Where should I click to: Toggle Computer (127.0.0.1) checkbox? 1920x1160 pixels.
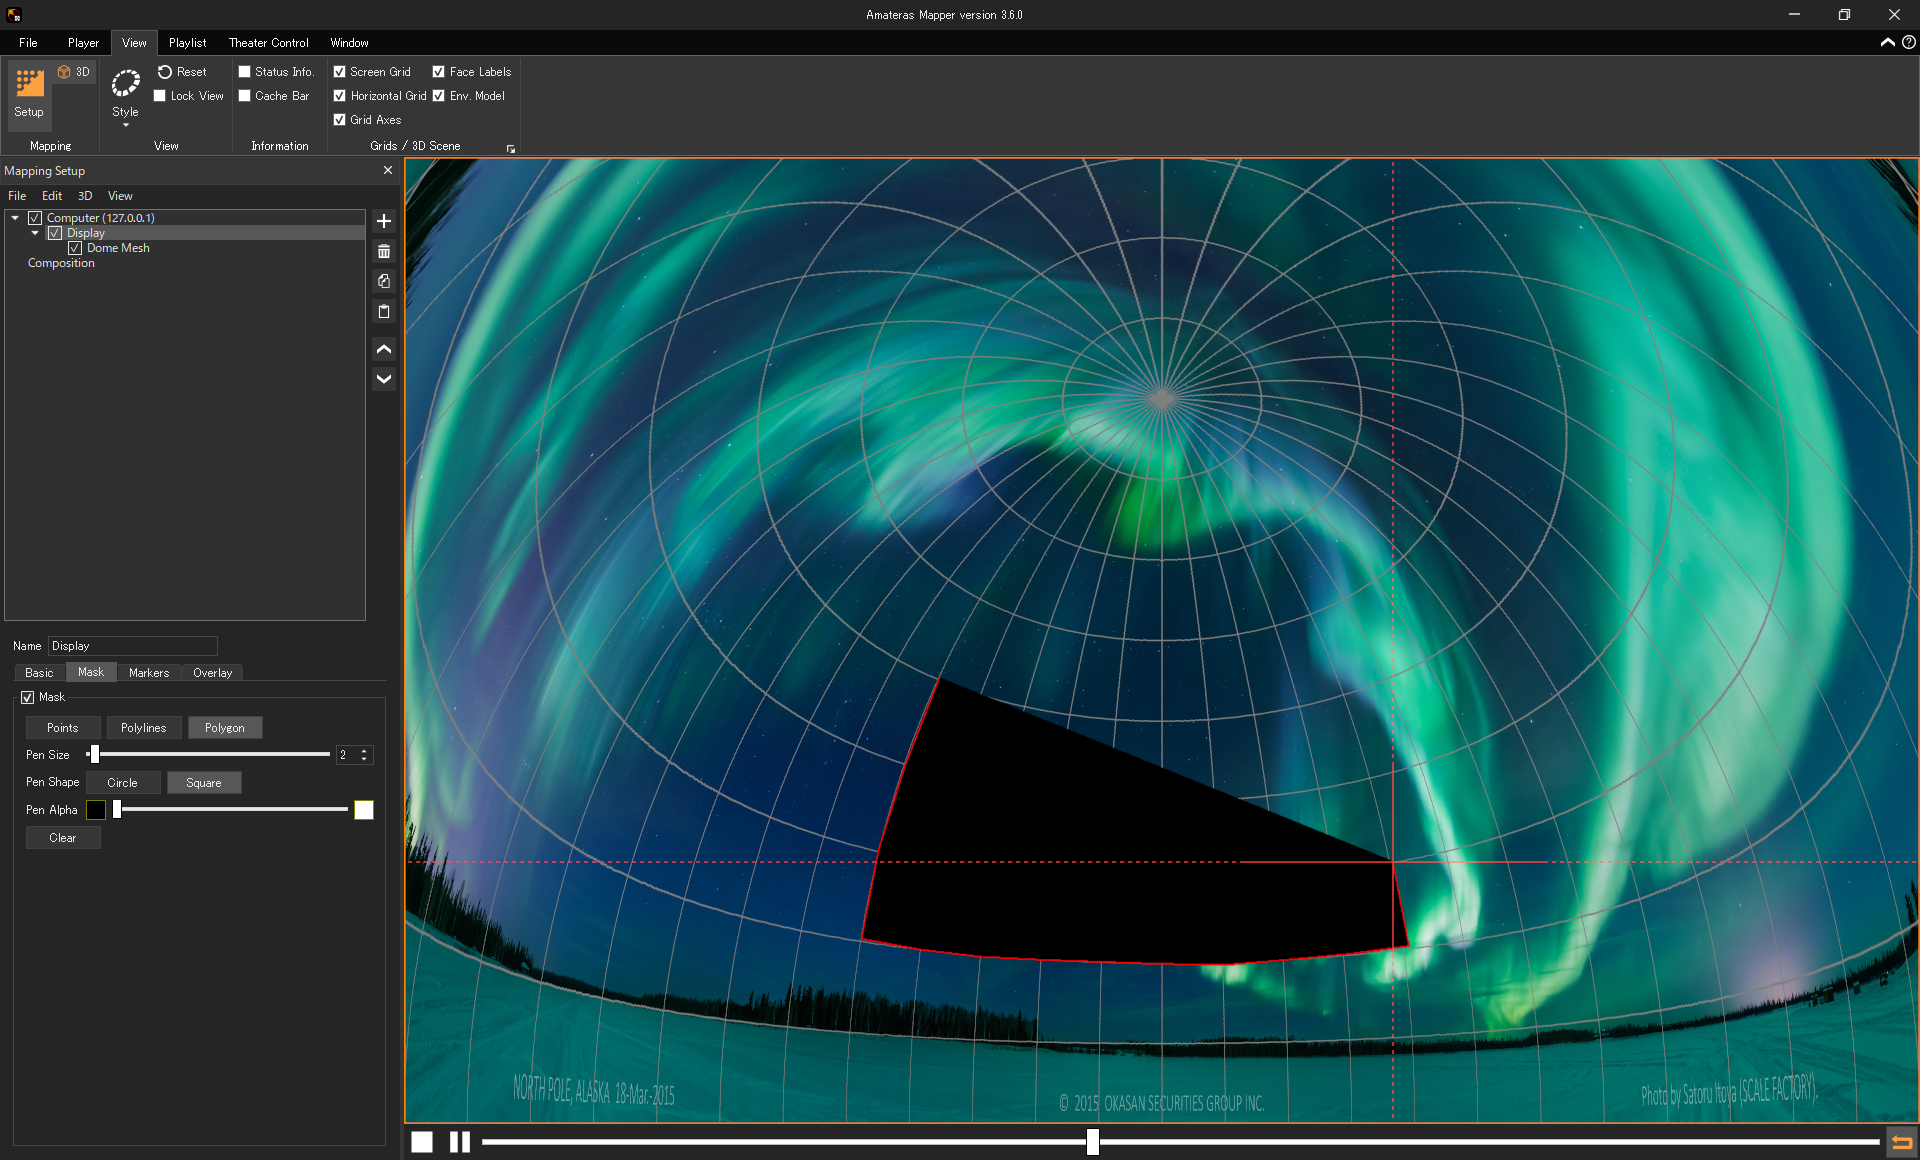[35, 218]
